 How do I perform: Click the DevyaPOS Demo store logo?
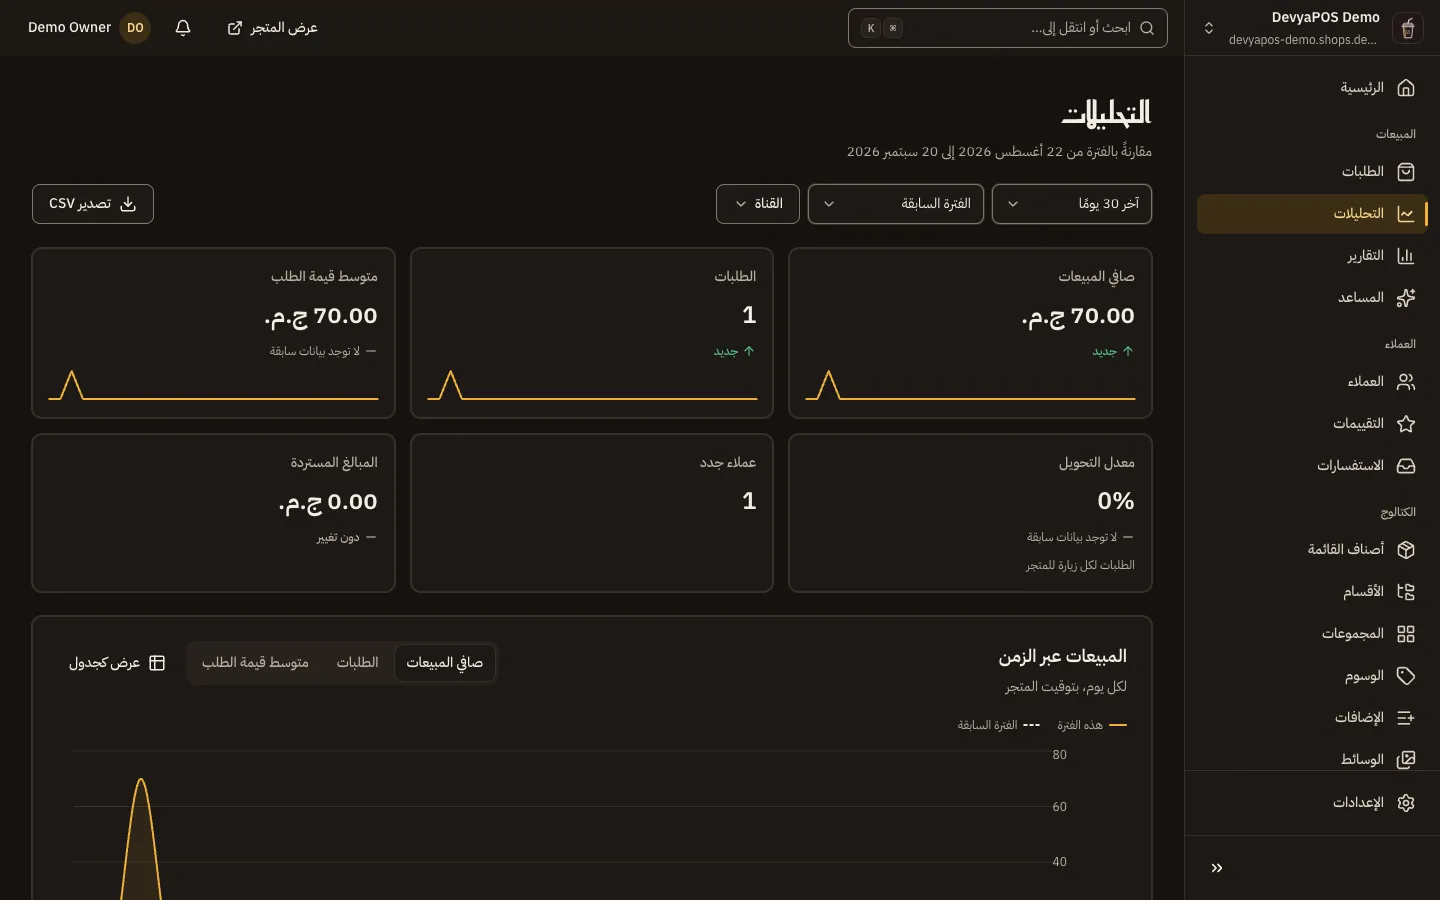click(x=1408, y=28)
